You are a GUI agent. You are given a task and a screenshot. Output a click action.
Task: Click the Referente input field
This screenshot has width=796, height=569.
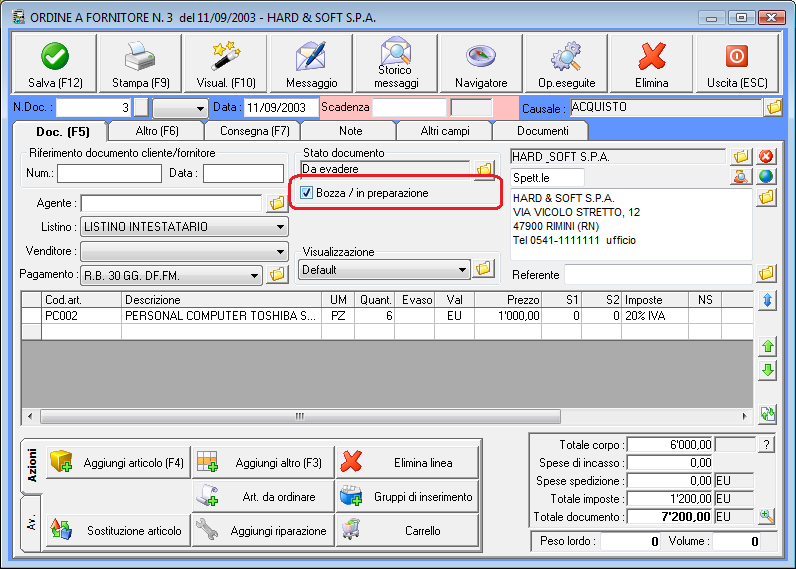(x=658, y=274)
